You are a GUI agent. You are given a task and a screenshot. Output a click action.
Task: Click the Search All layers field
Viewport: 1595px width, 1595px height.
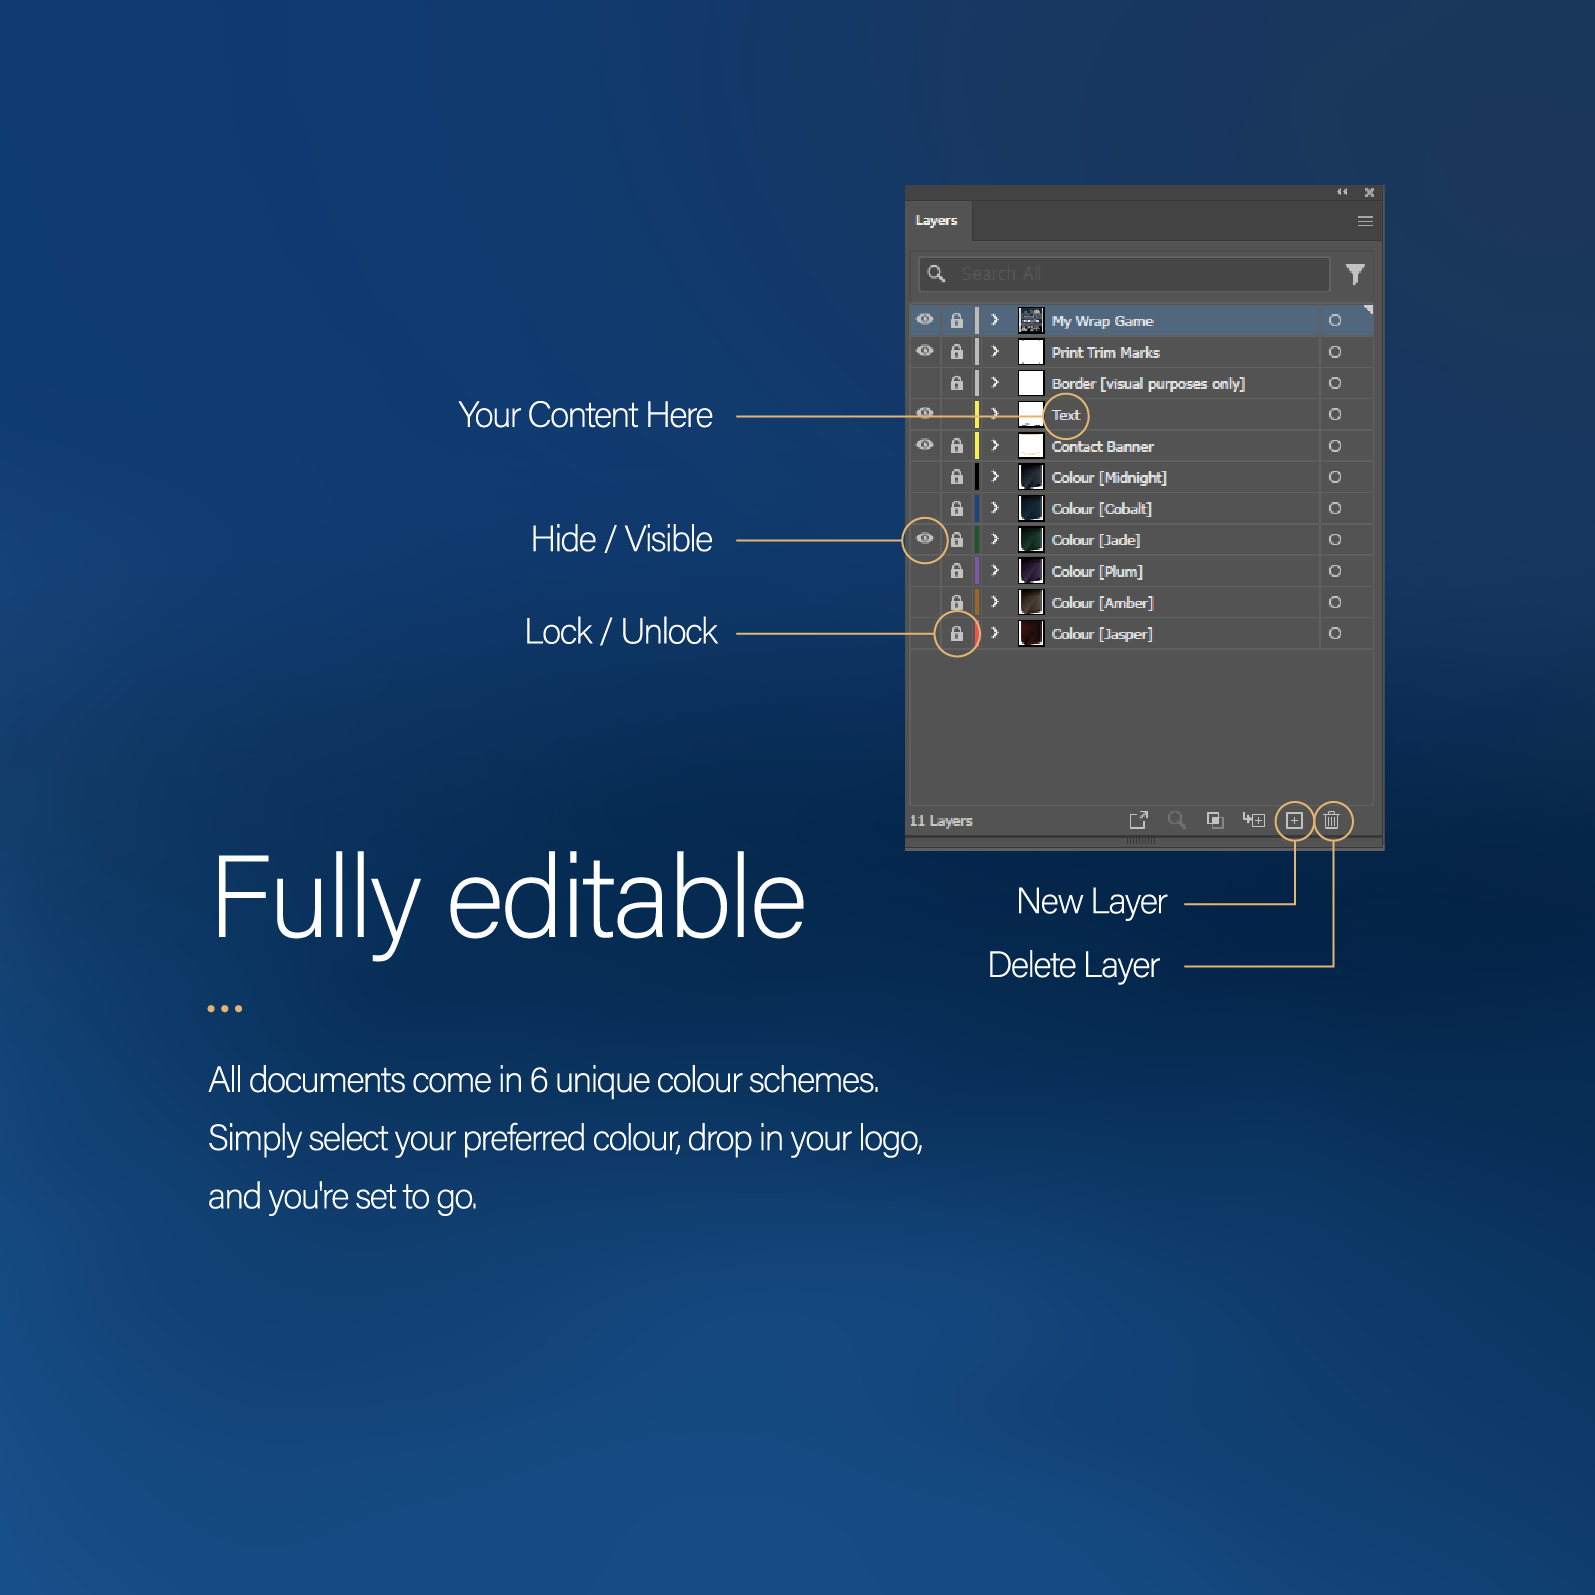1140,274
